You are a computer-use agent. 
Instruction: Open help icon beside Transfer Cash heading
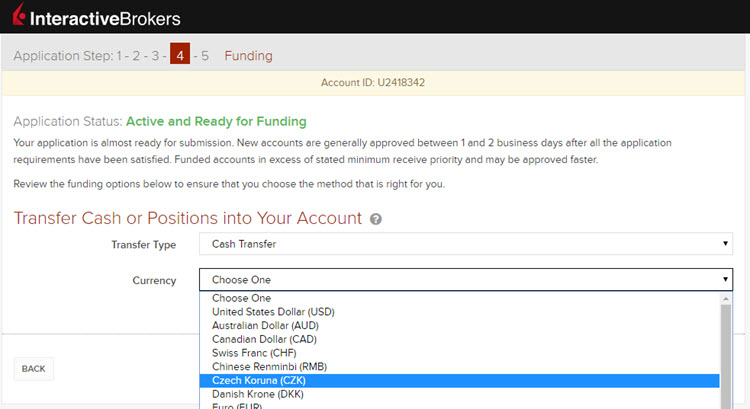pos(376,219)
